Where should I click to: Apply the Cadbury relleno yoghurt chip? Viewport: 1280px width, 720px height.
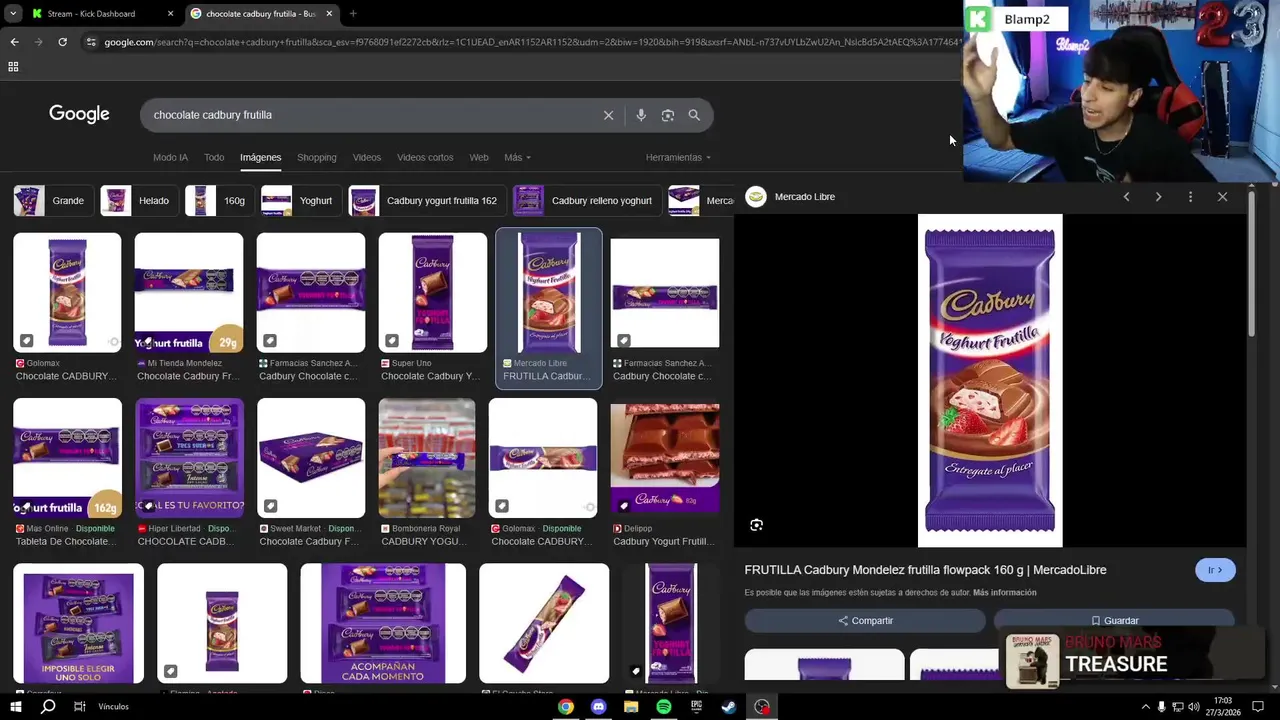click(587, 200)
